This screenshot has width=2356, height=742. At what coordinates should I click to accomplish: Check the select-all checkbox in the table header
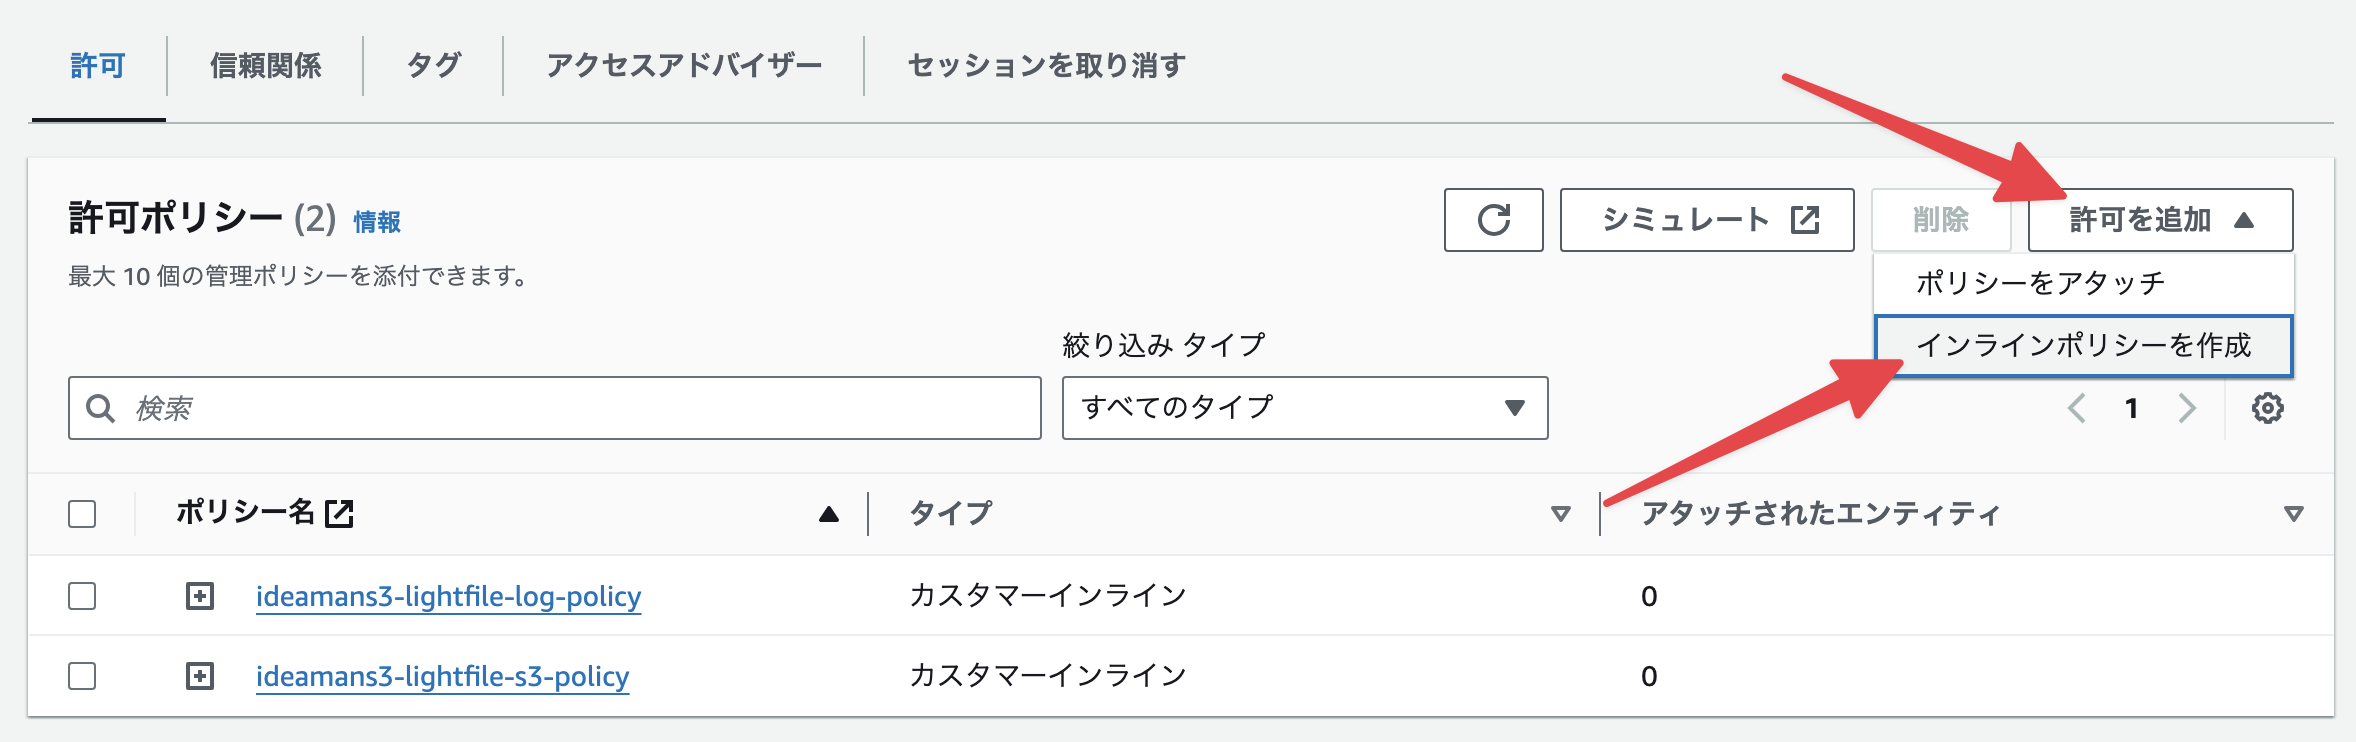81,513
